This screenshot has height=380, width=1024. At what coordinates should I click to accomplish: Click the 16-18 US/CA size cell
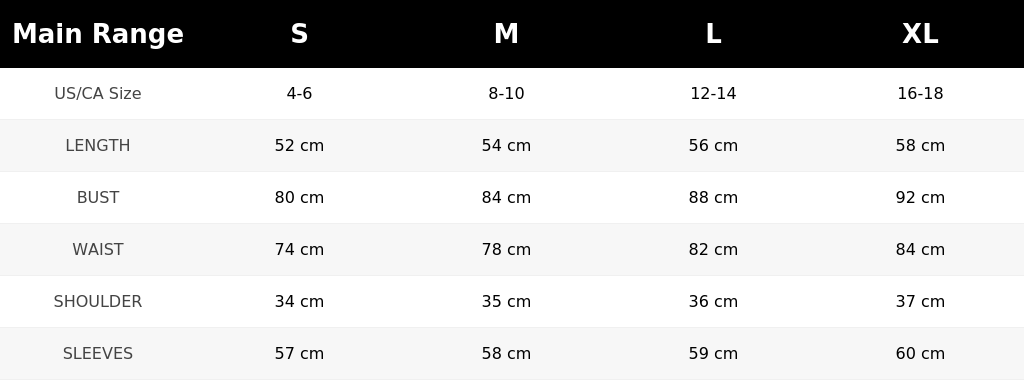click(920, 93)
